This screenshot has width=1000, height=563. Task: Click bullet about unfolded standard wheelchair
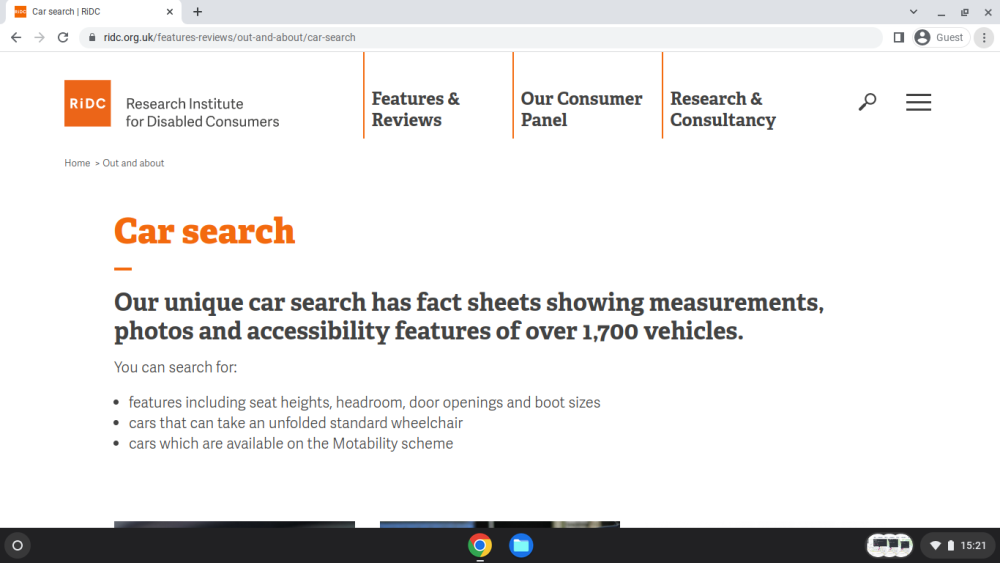click(x=296, y=423)
